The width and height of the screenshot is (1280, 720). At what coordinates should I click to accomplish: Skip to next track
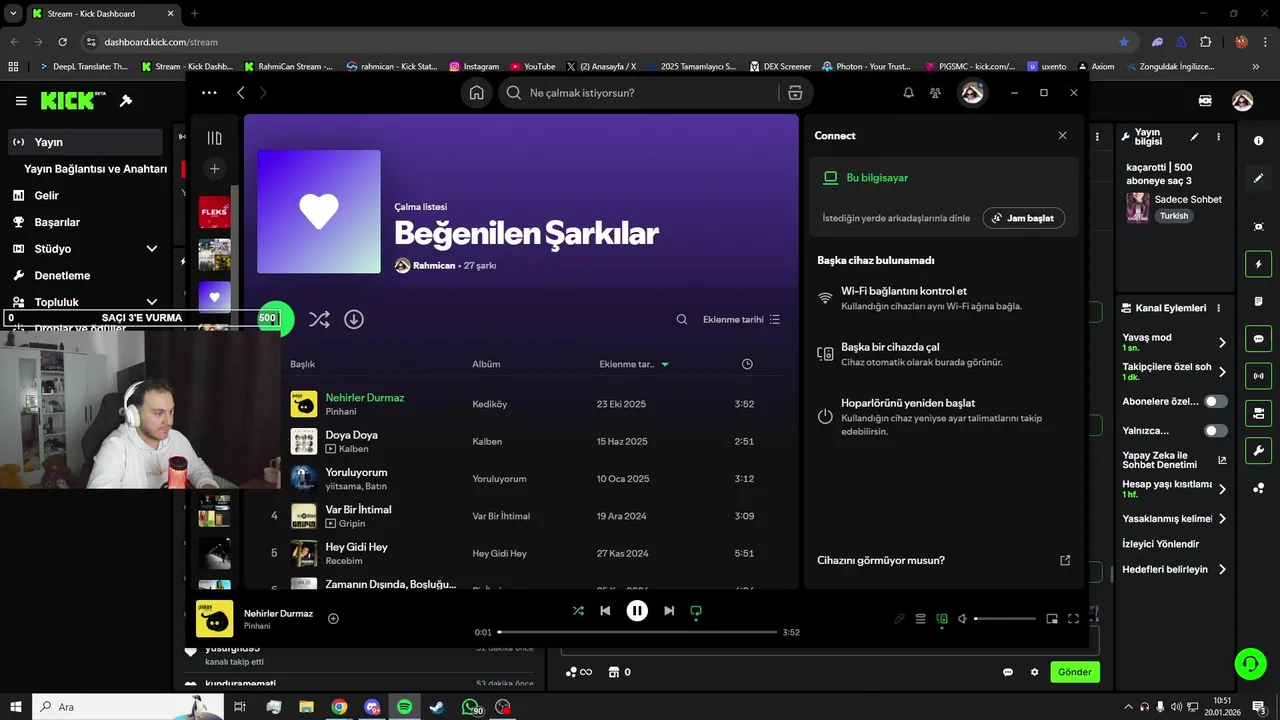point(669,610)
